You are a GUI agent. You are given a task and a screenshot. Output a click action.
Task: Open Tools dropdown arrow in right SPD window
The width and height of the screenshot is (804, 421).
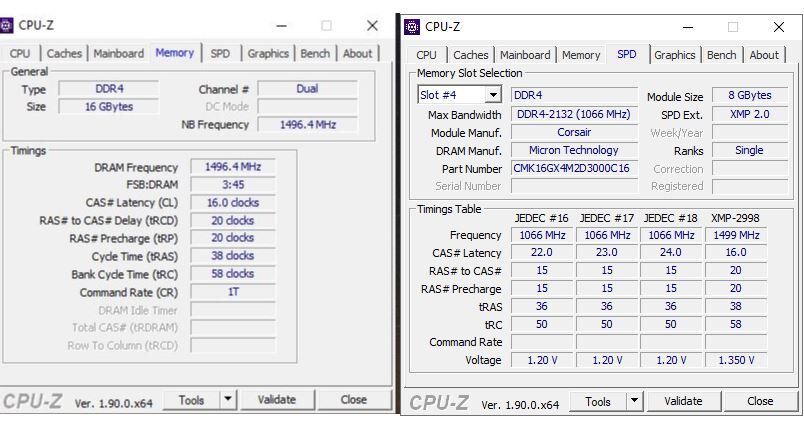point(634,400)
